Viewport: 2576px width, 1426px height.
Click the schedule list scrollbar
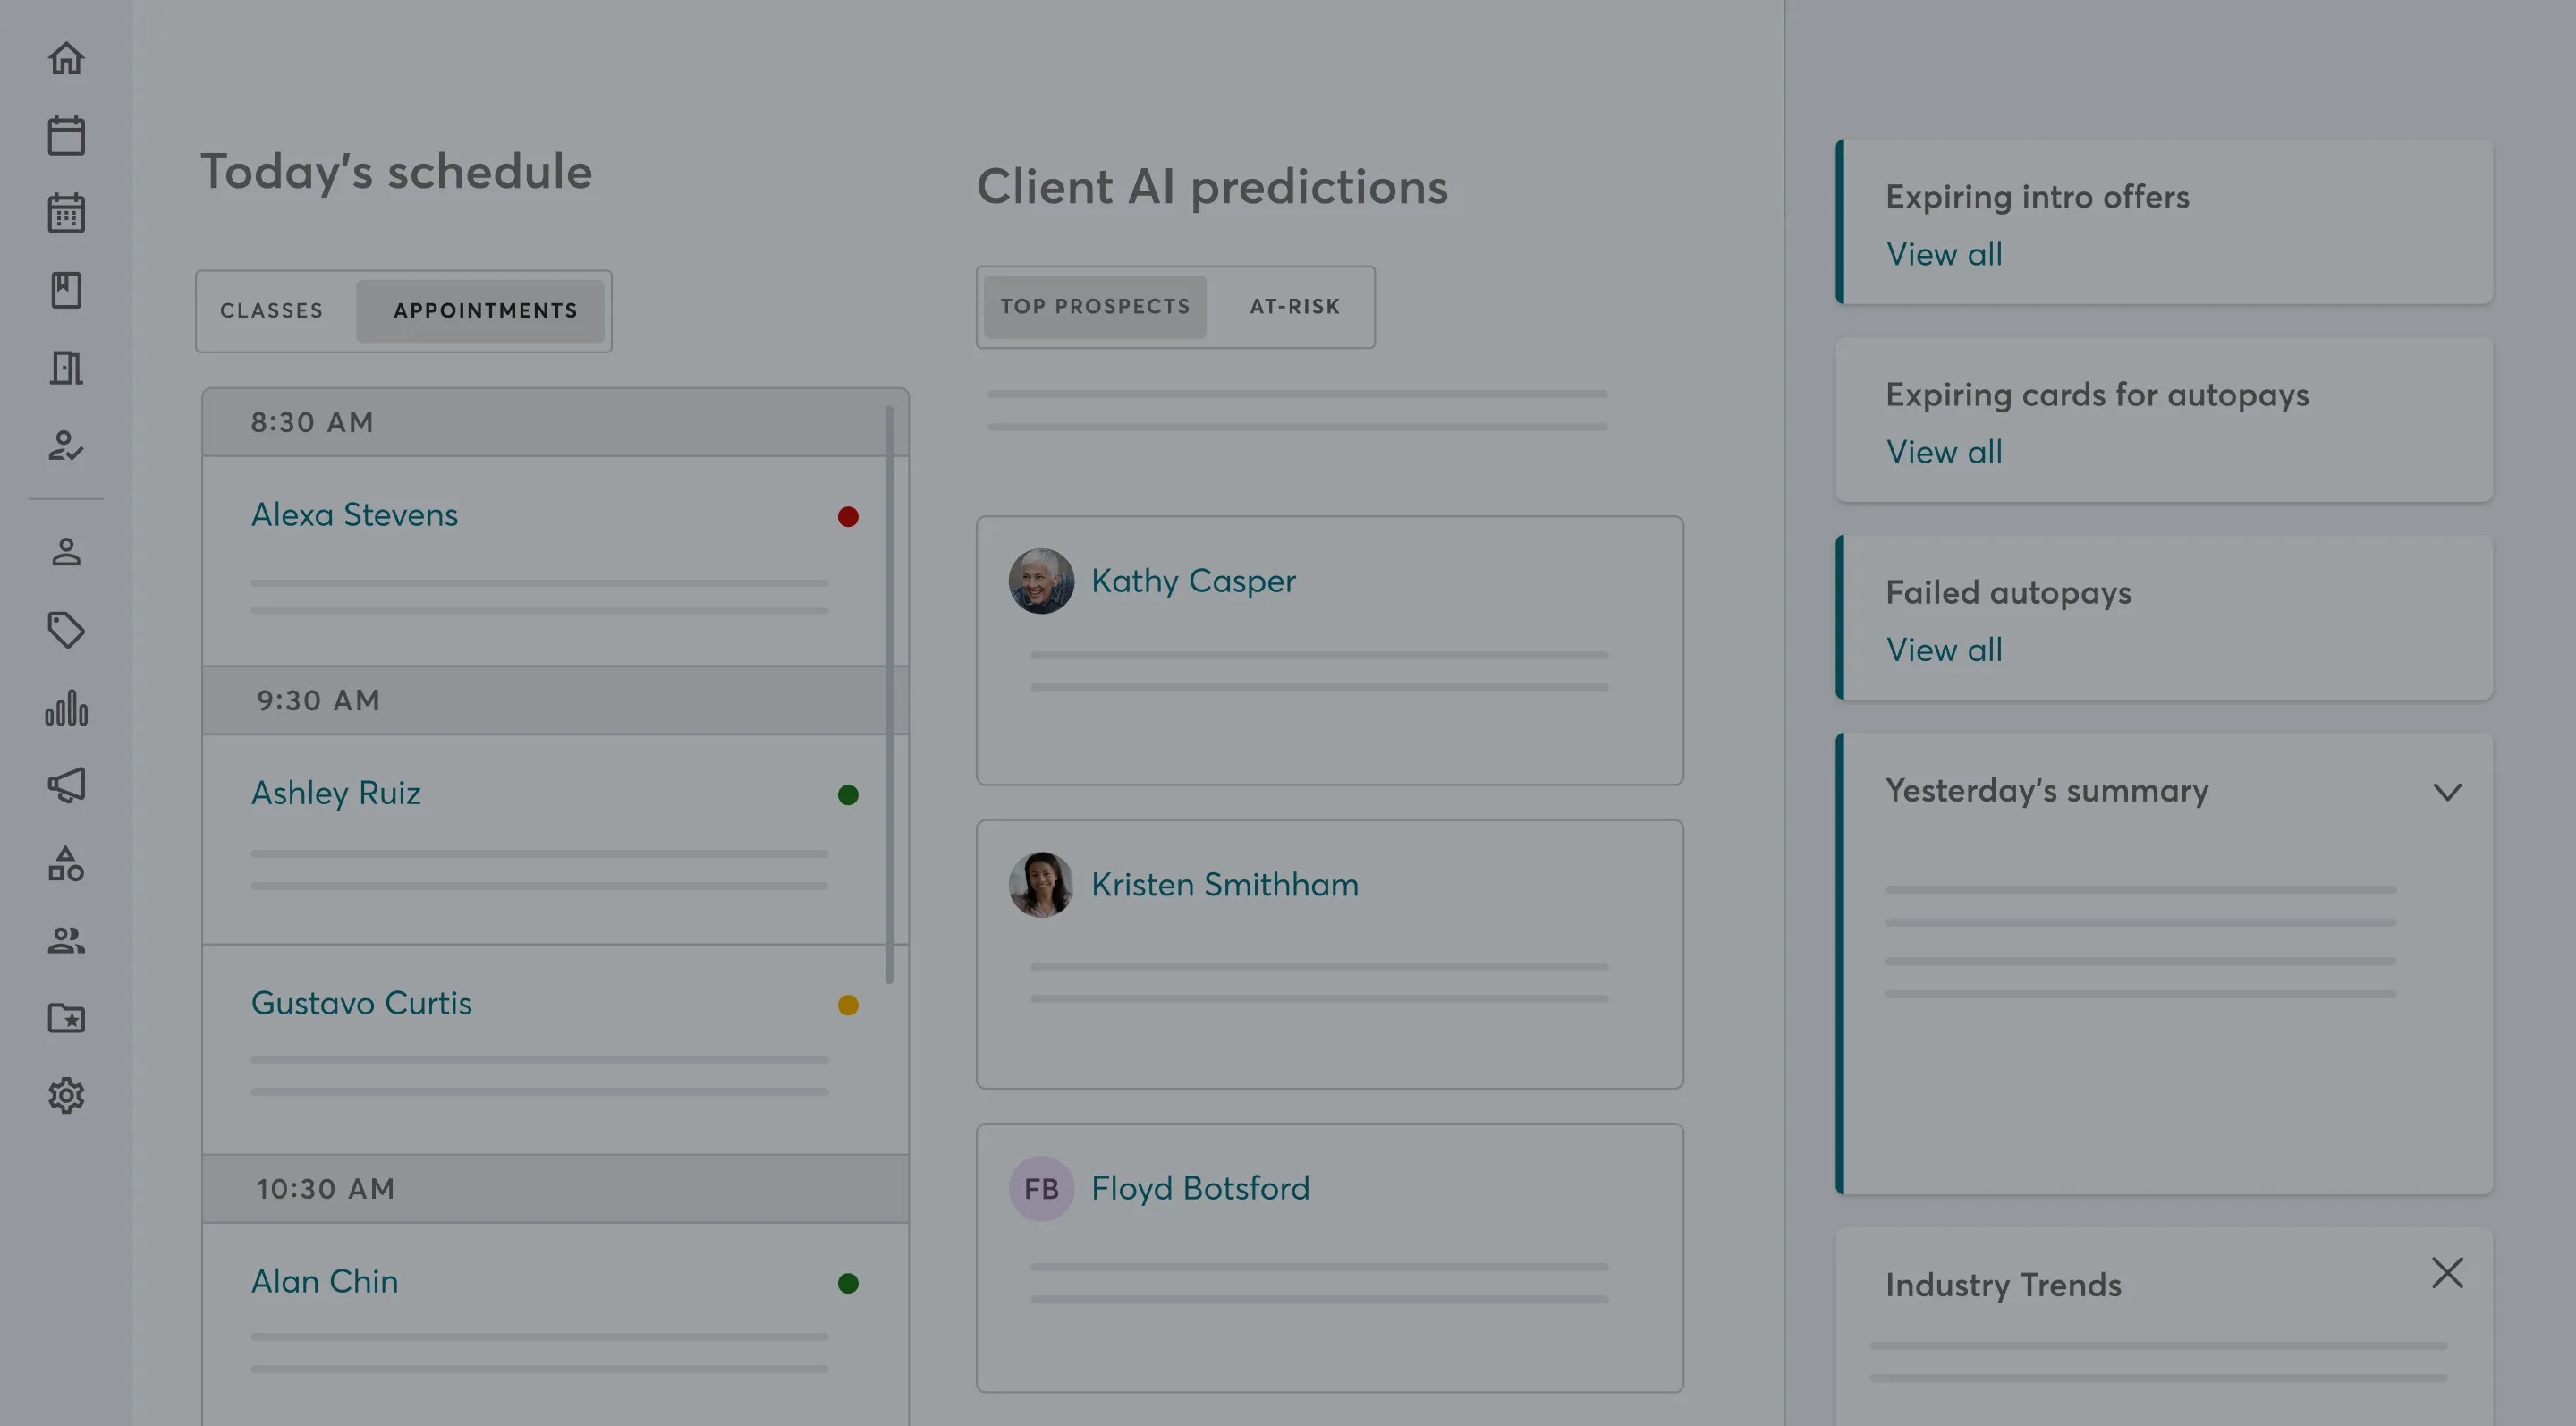(889, 694)
